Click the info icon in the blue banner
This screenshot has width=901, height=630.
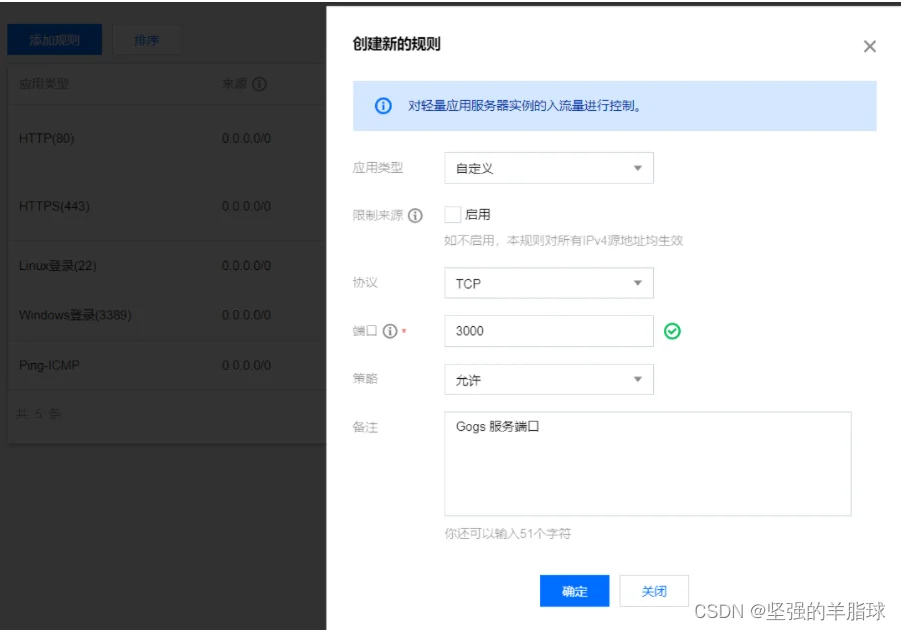383,106
